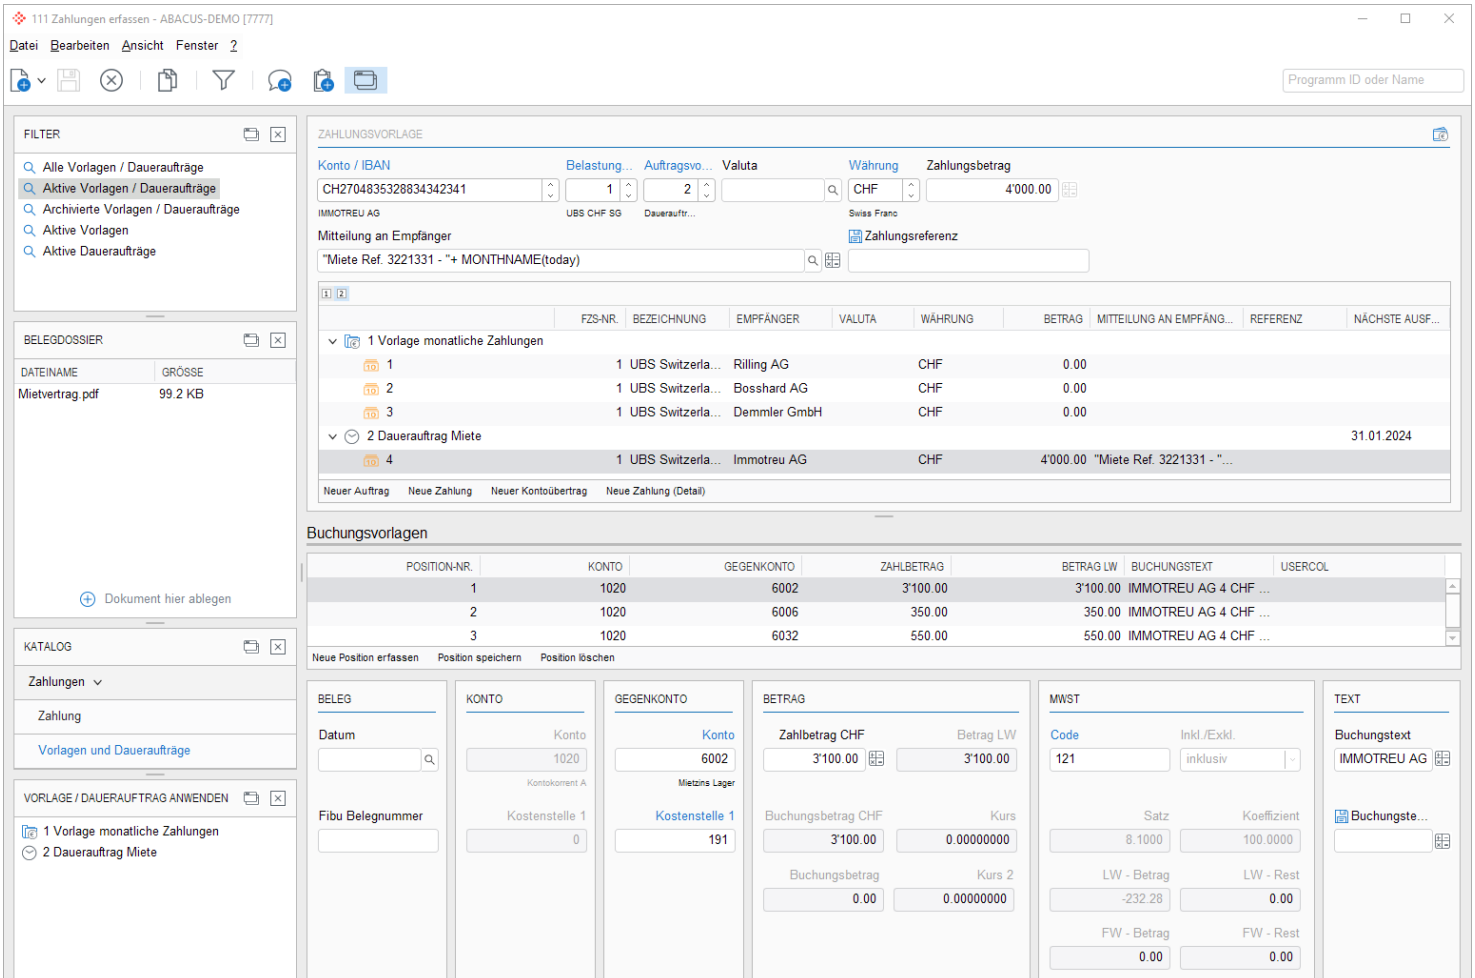Screen dimensions: 1475x978
Task: Click the copy documents toolbar icon
Action: click(x=167, y=81)
